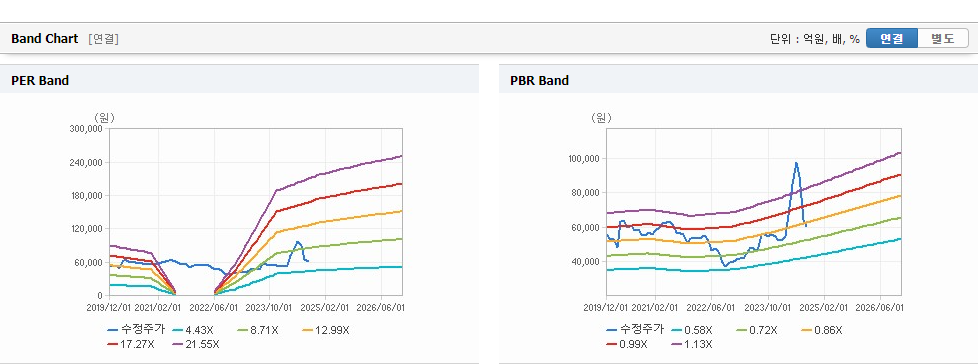Click the stock price peak in PBR chart
Image resolution: width=978 pixels, height=364 pixels.
(796, 163)
